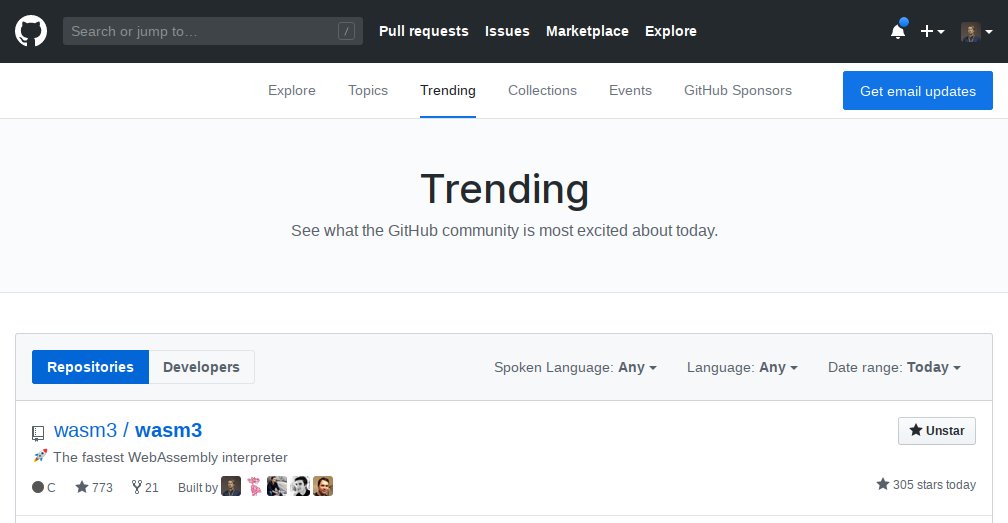Expand the Spoken Language filter dropdown
The height and width of the screenshot is (523, 1008).
coord(575,368)
